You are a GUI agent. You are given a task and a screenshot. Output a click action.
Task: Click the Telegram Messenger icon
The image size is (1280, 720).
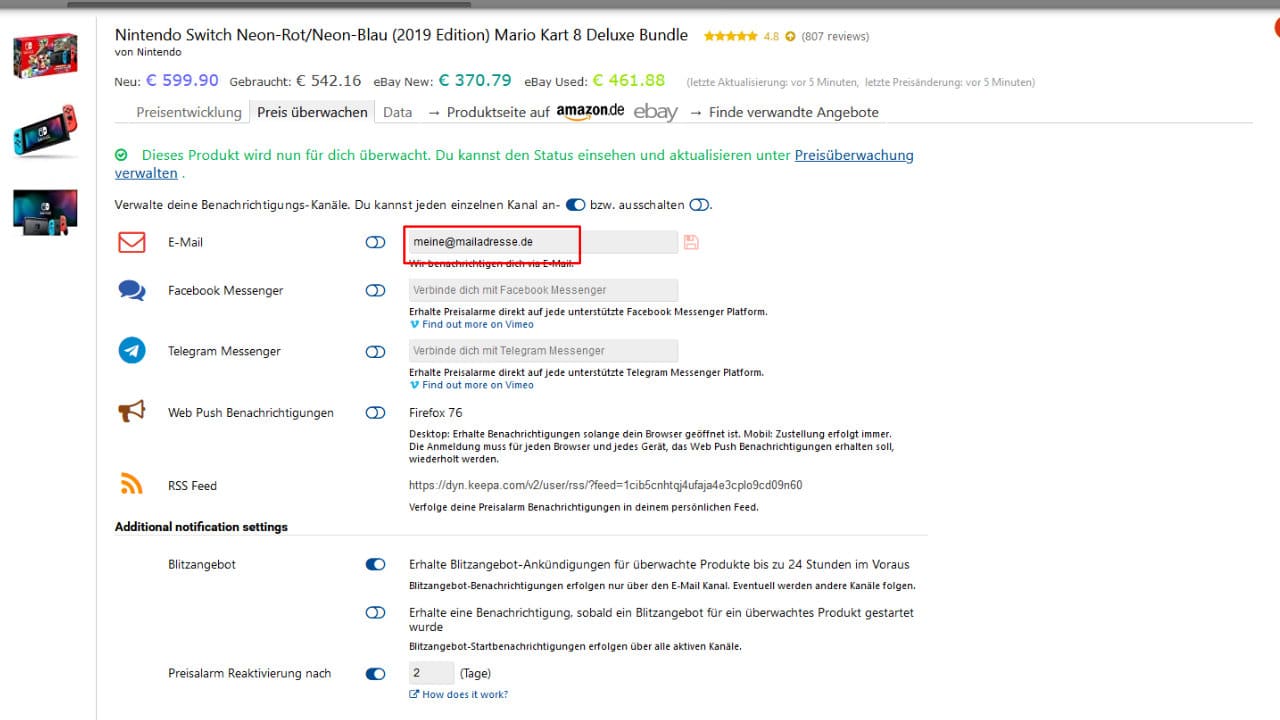click(132, 351)
